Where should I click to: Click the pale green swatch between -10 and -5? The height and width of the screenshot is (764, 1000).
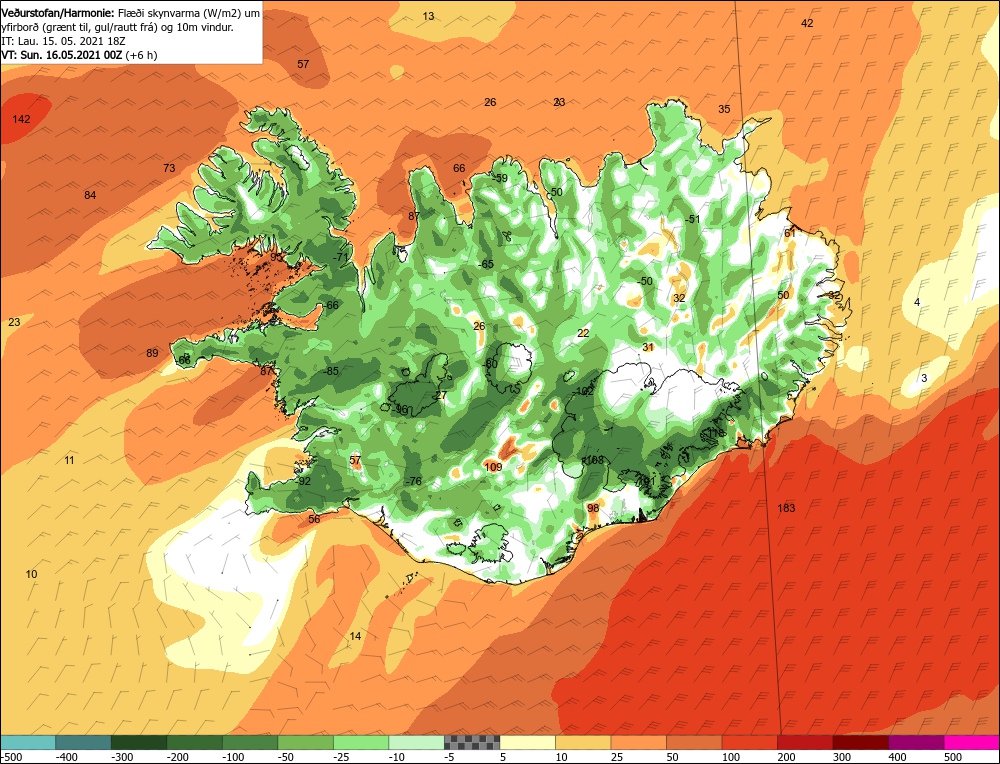416,742
